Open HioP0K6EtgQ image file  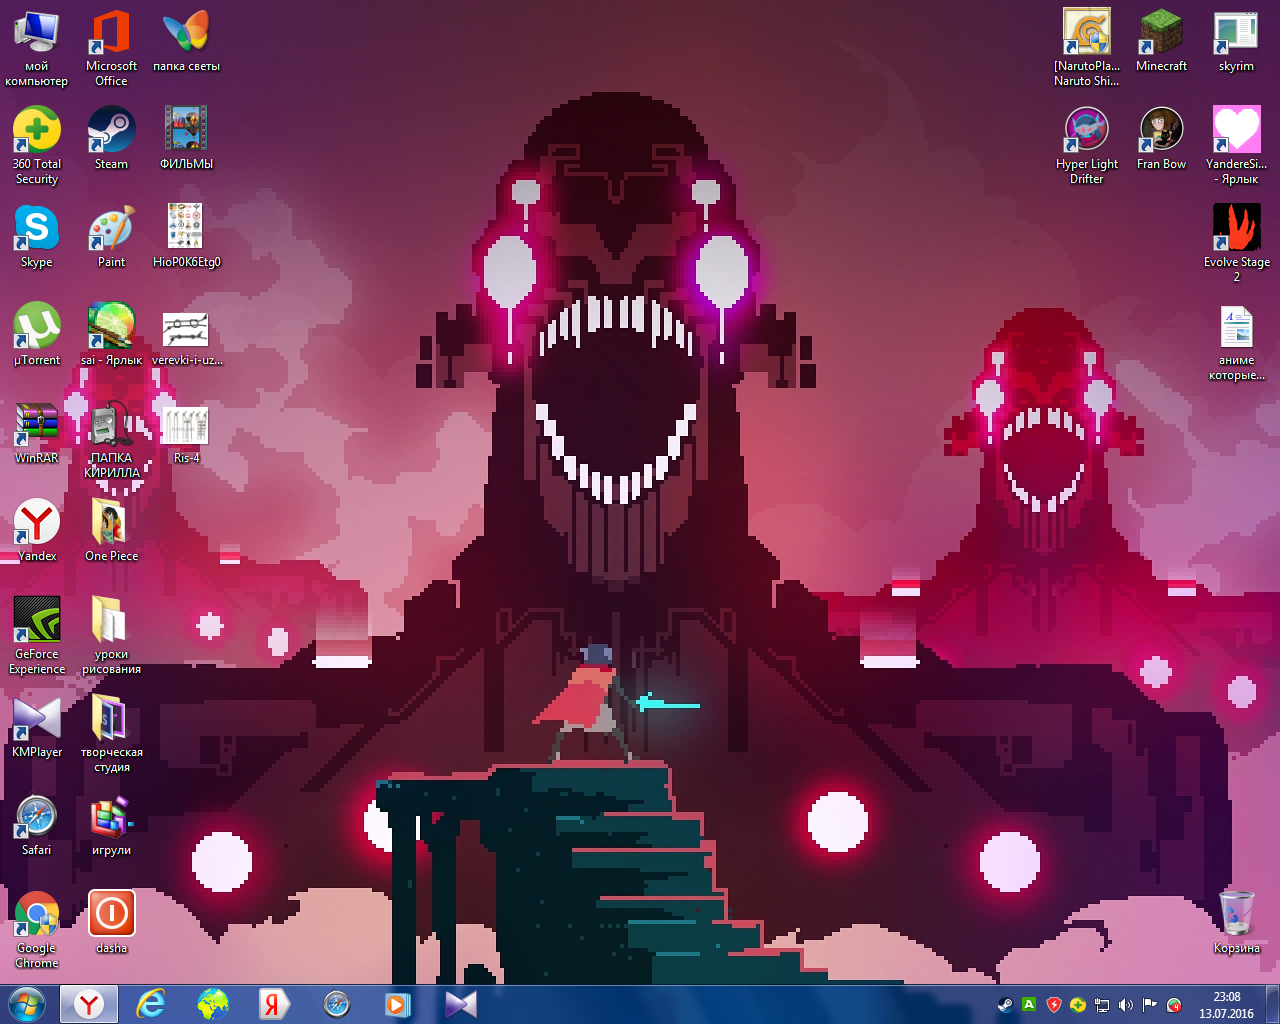pos(186,237)
